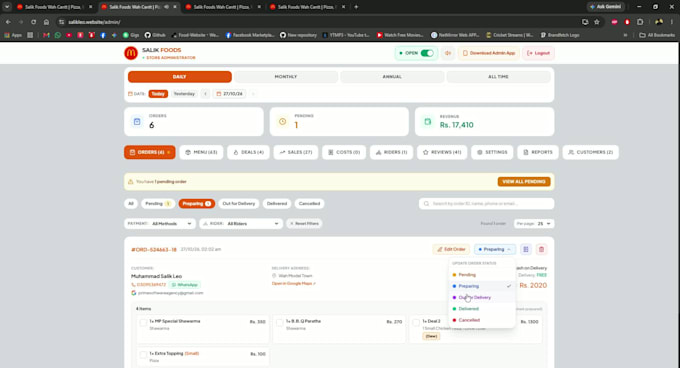The width and height of the screenshot is (680, 368).
Task: Open the MENU (63) section
Action: point(201,152)
